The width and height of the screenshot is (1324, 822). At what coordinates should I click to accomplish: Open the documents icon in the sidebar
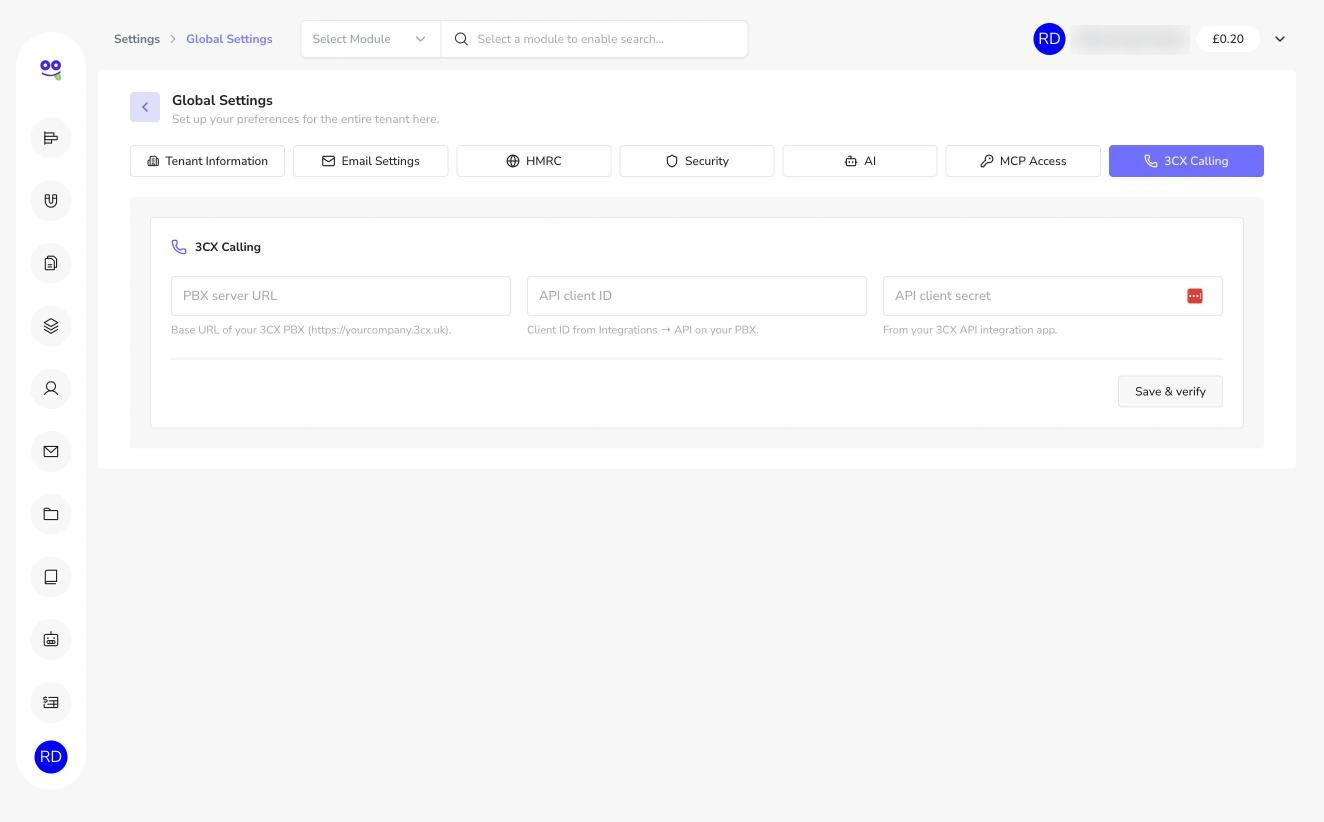pyautogui.click(x=51, y=263)
